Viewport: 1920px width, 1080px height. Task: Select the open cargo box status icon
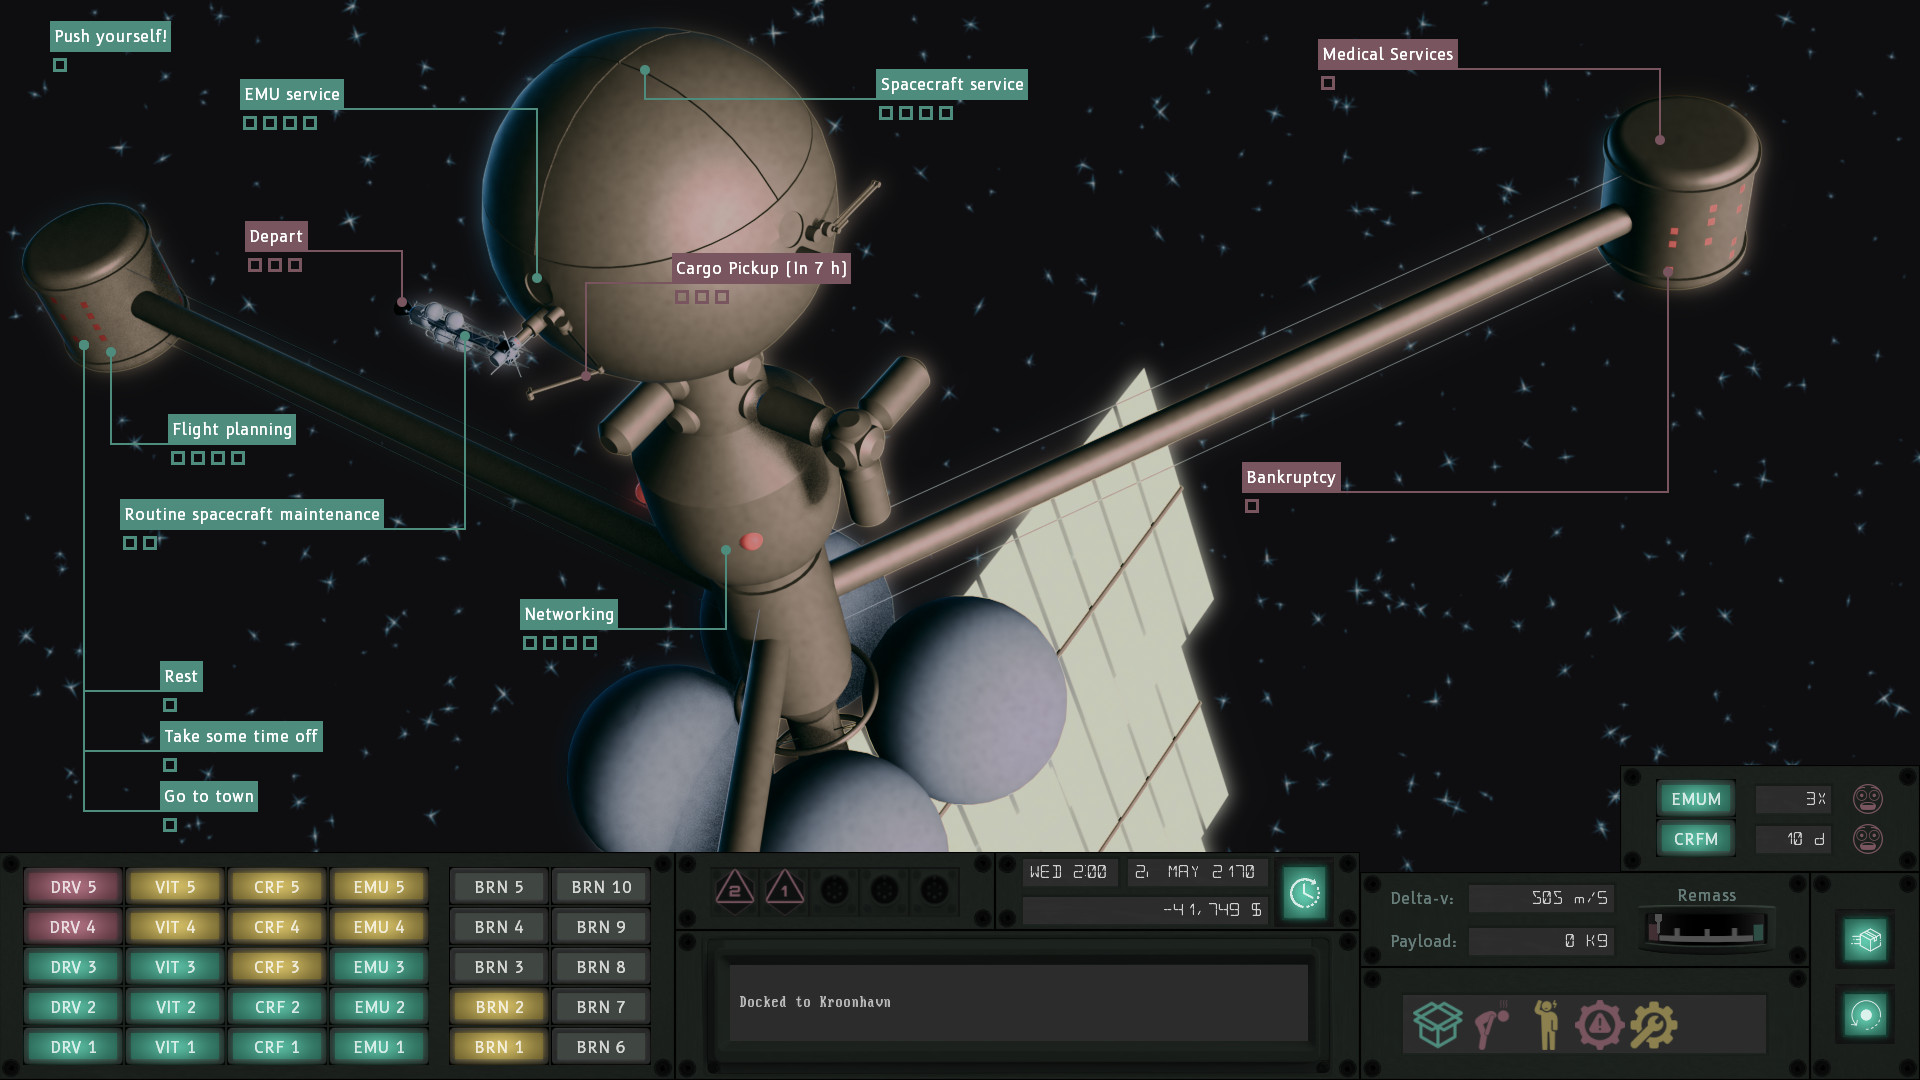(1437, 1024)
